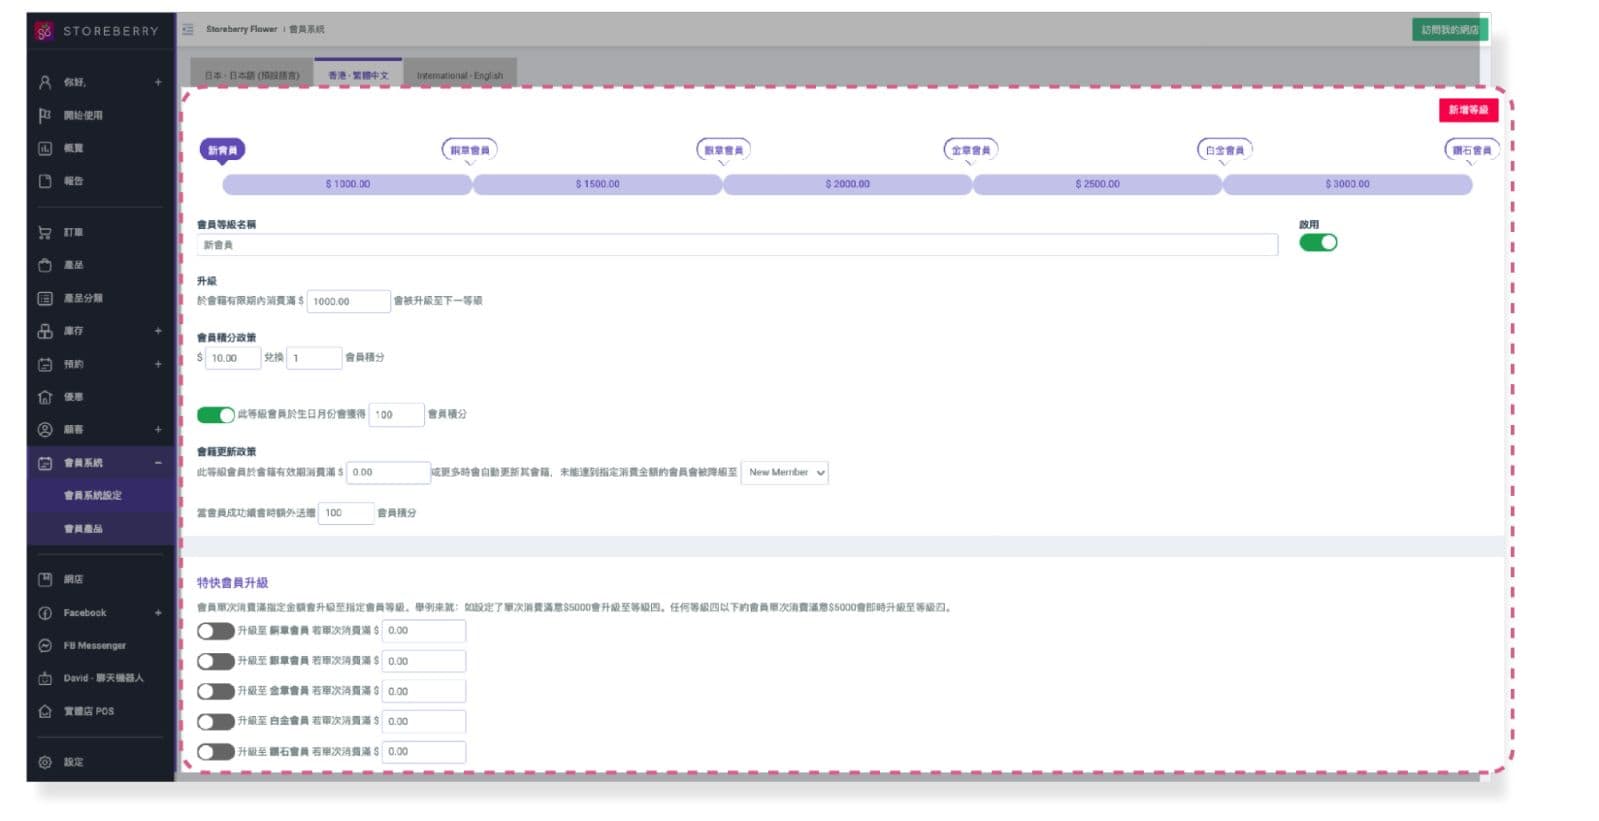This screenshot has height=821, width=1599.
Task: Select the 銅章會員 tier bubble
Action: point(470,150)
